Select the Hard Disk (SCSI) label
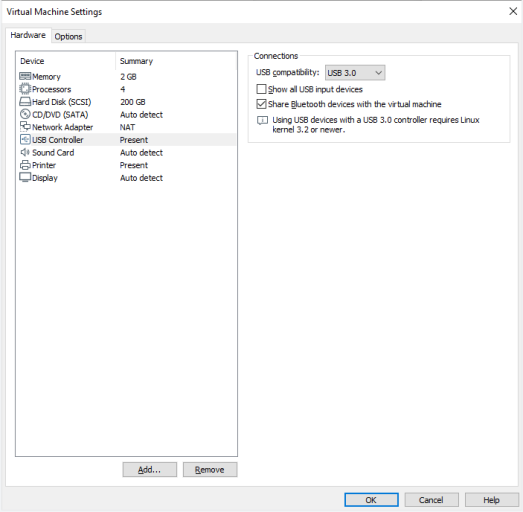 [x=62, y=102]
